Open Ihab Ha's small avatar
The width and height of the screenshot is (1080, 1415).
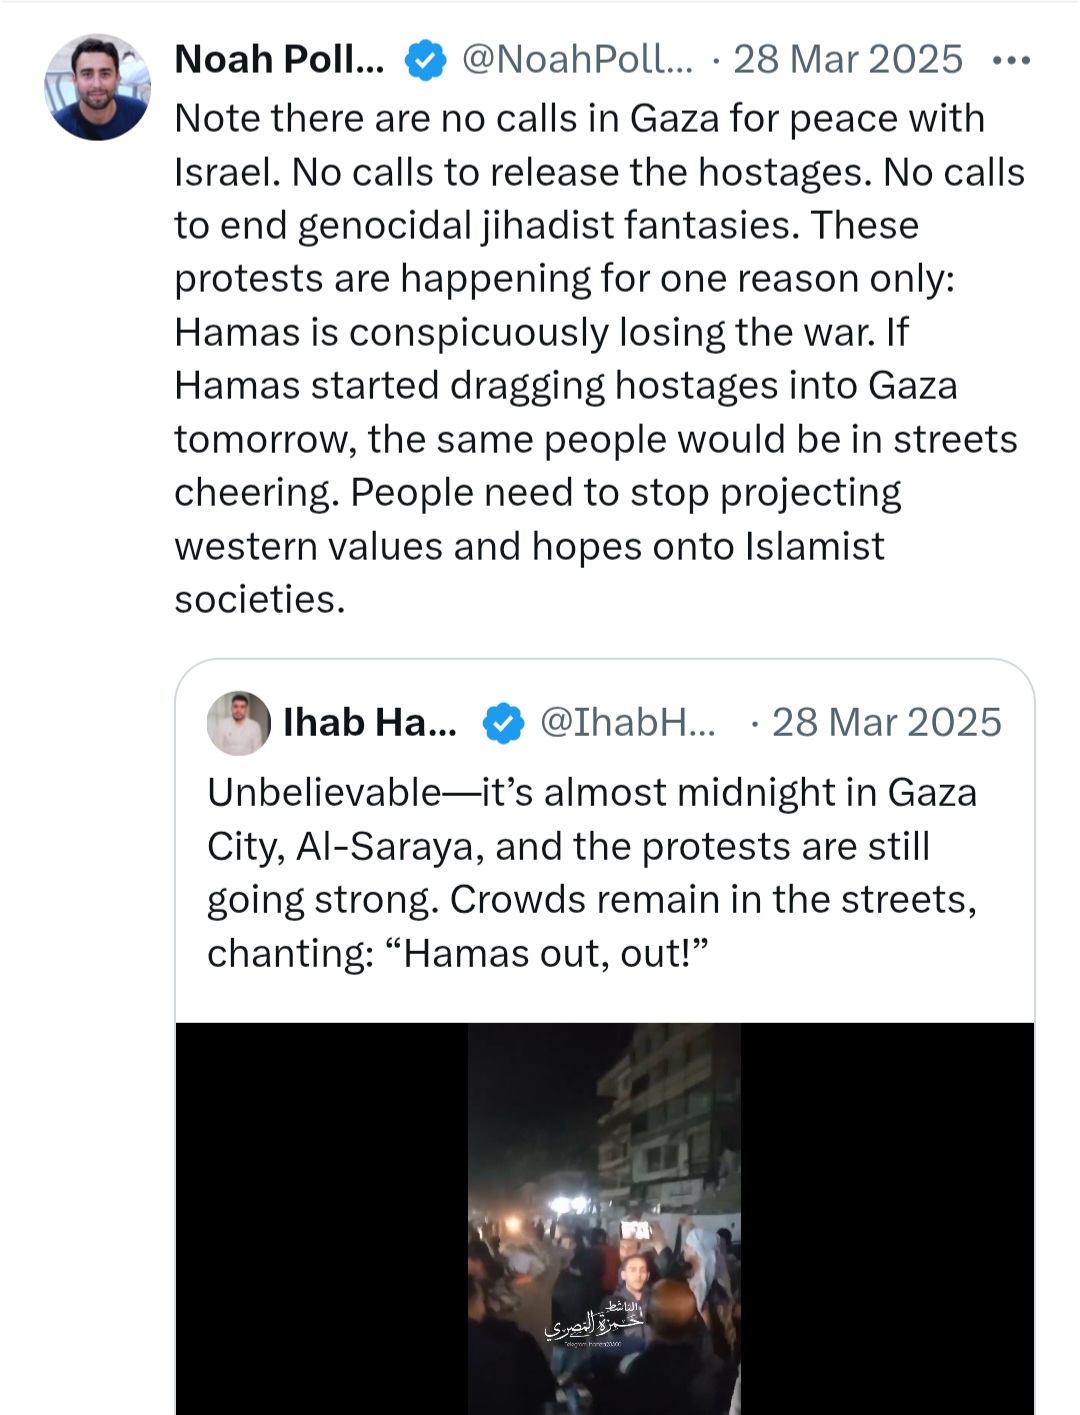click(238, 722)
